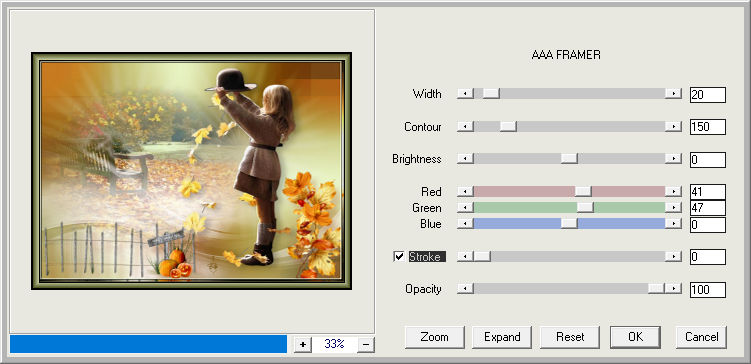The width and height of the screenshot is (751, 364).
Task: Reset the framer settings
Action: coord(570,337)
